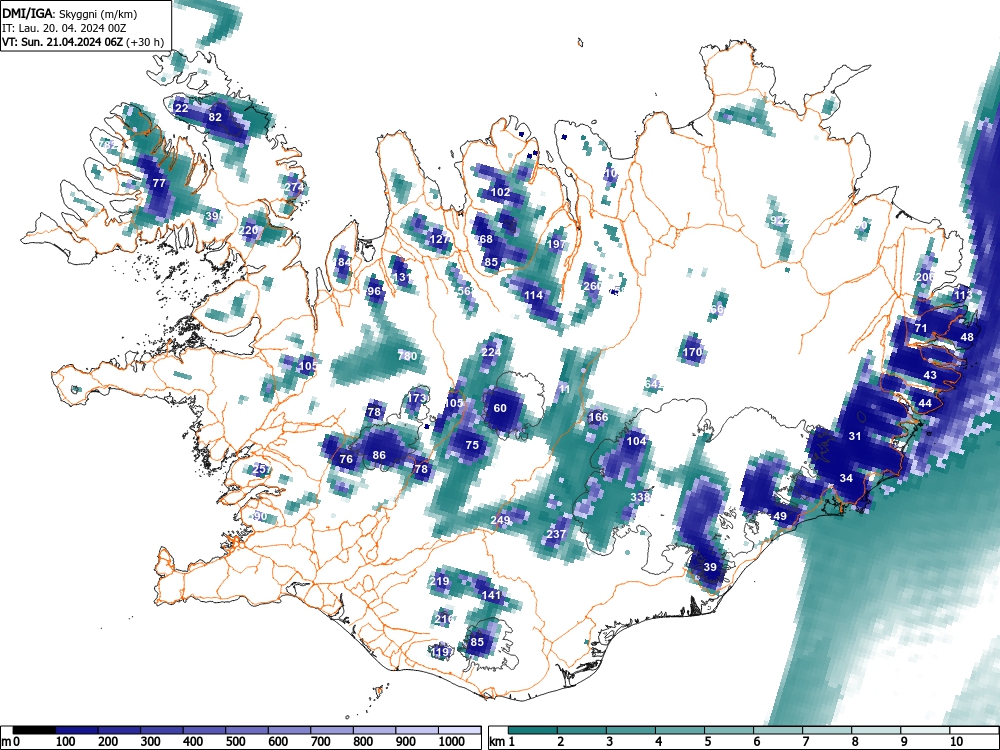Screen dimensions: 1000x750
Task: Click the map value 131
Action: point(401,277)
